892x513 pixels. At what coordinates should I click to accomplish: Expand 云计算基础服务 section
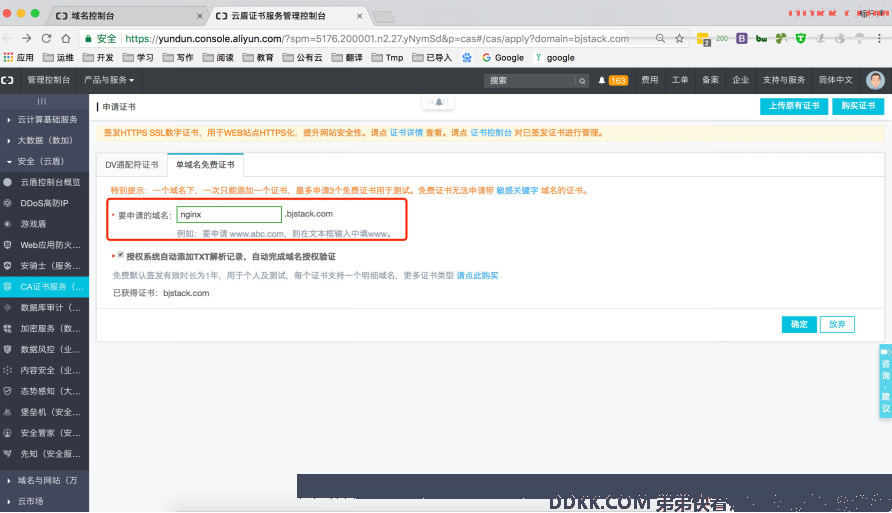coord(43,119)
